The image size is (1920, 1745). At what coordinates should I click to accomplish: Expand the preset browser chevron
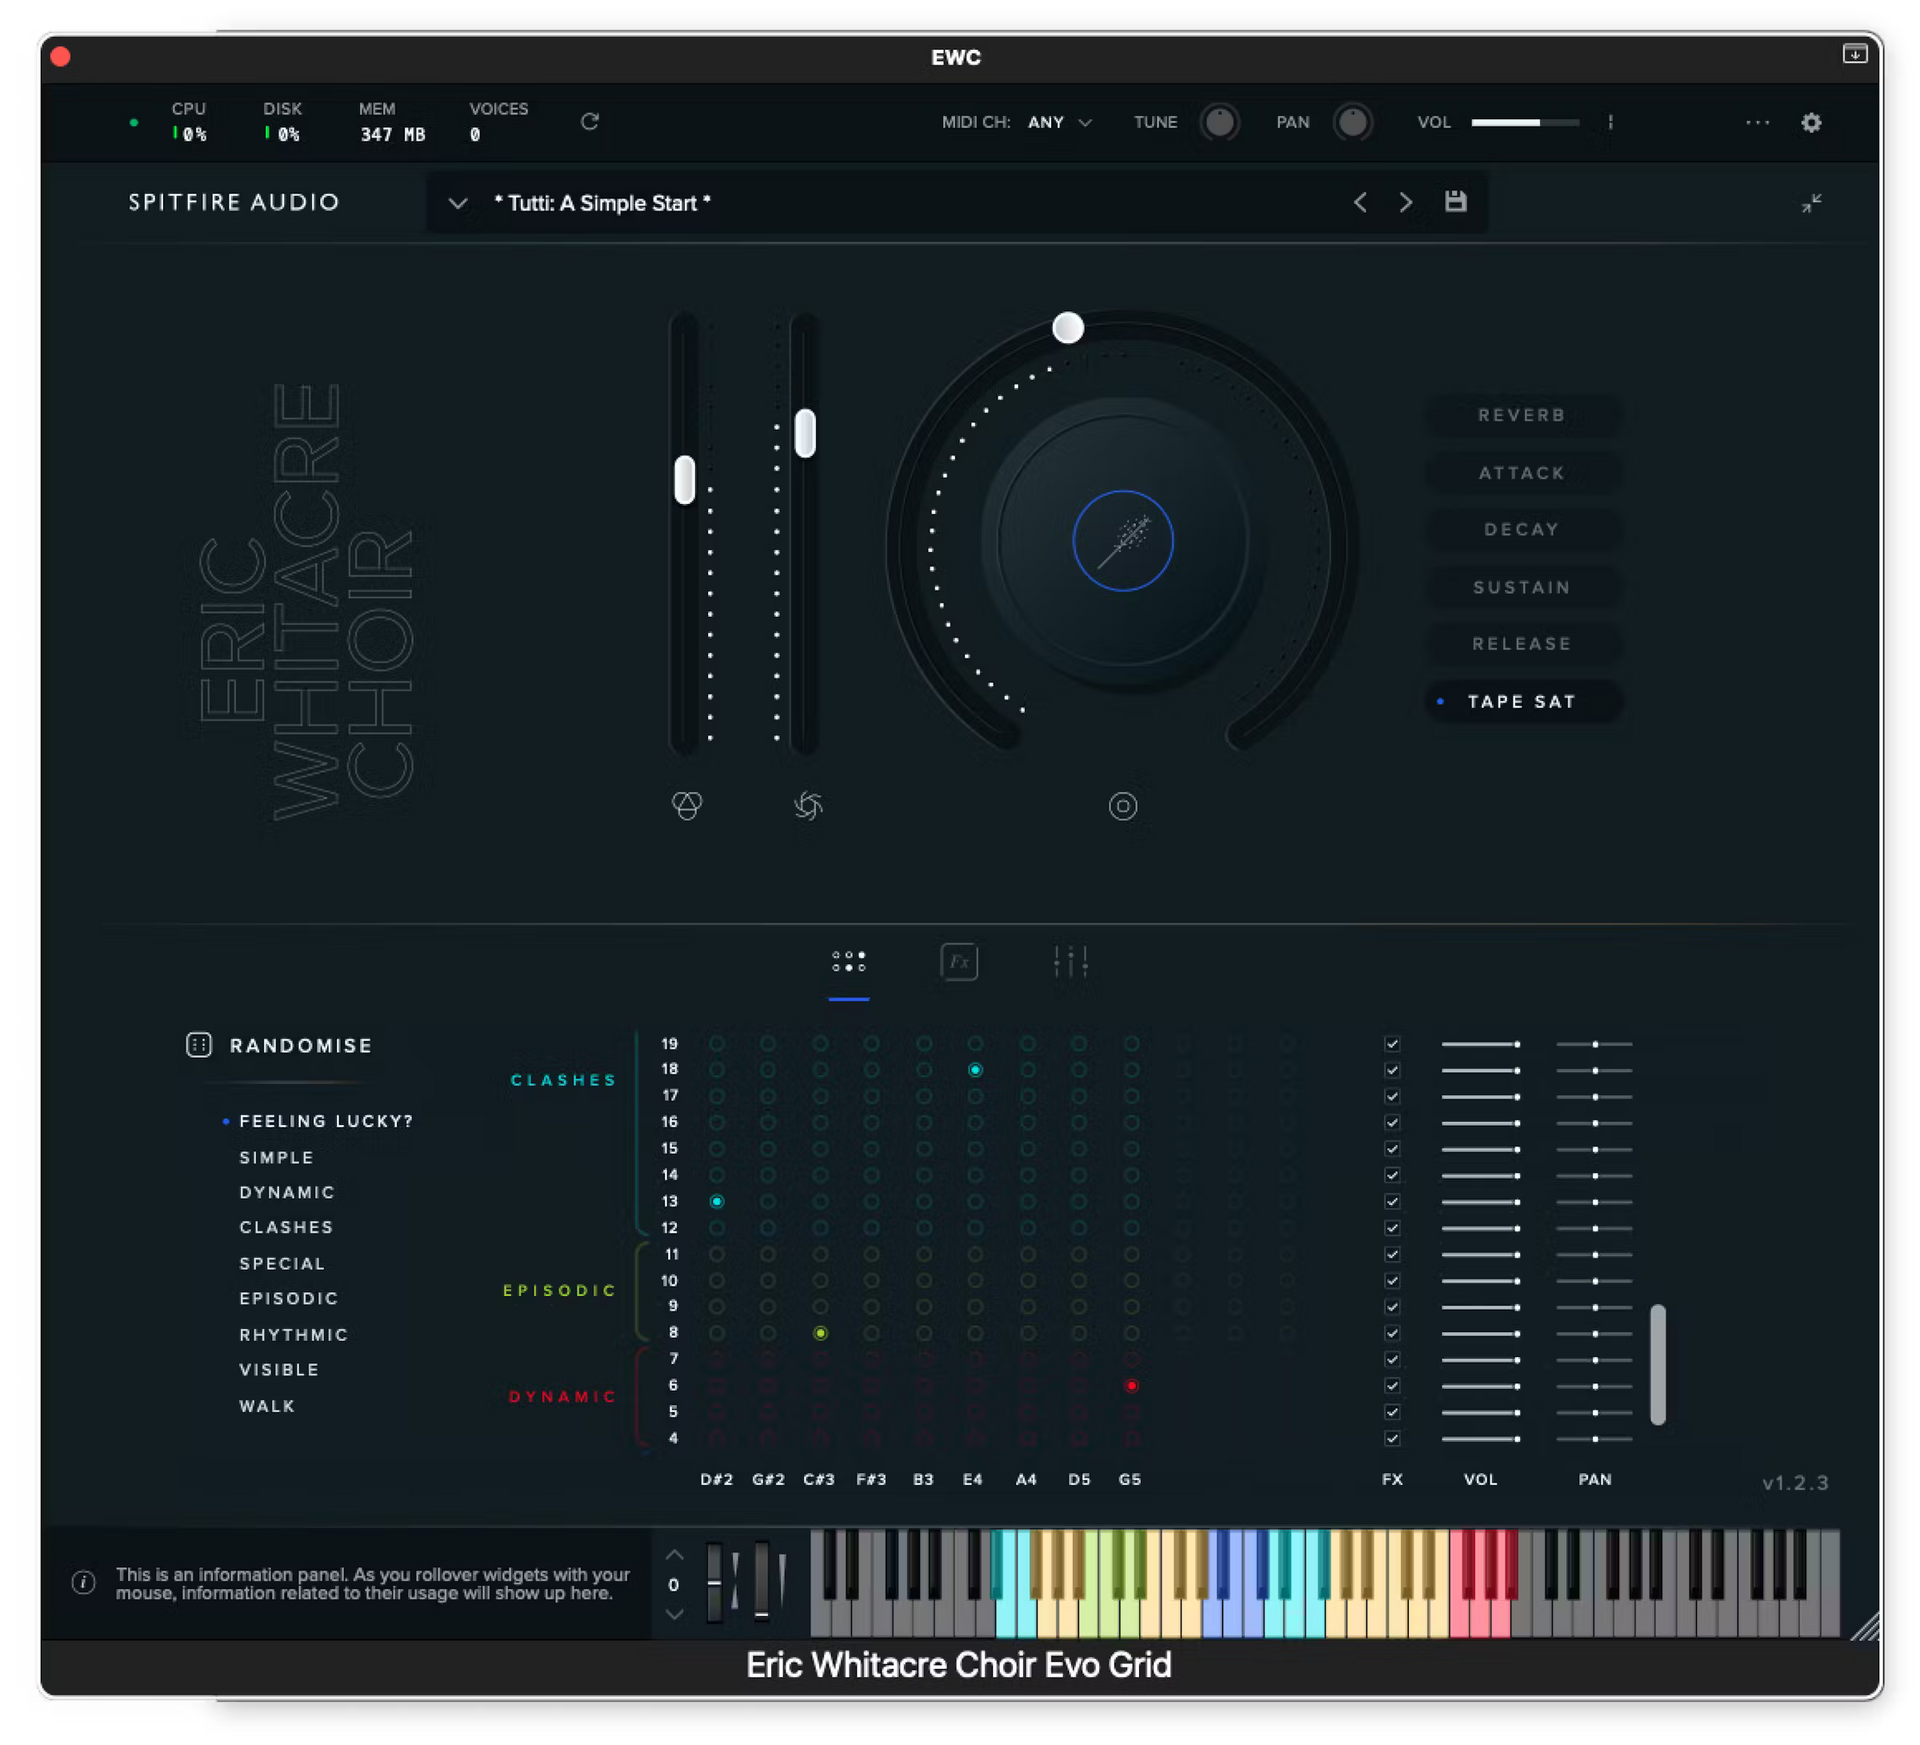click(x=458, y=203)
